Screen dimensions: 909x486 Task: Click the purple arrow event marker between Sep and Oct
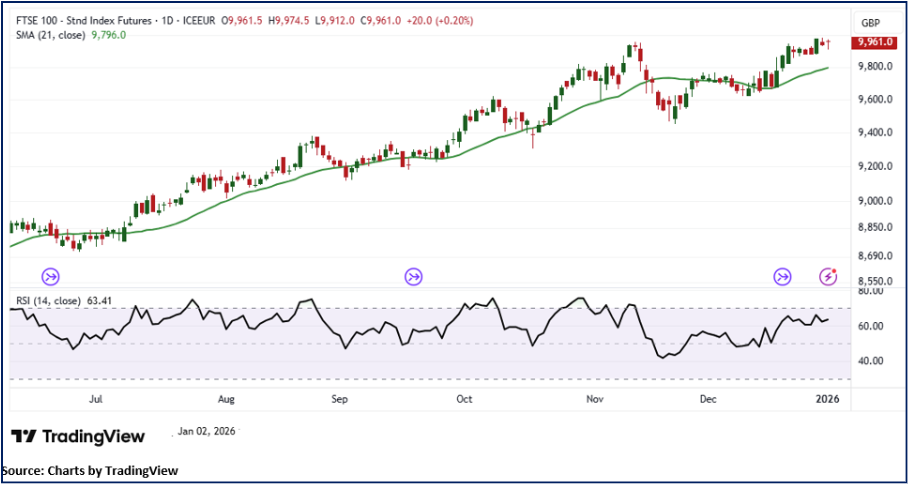[x=414, y=277]
